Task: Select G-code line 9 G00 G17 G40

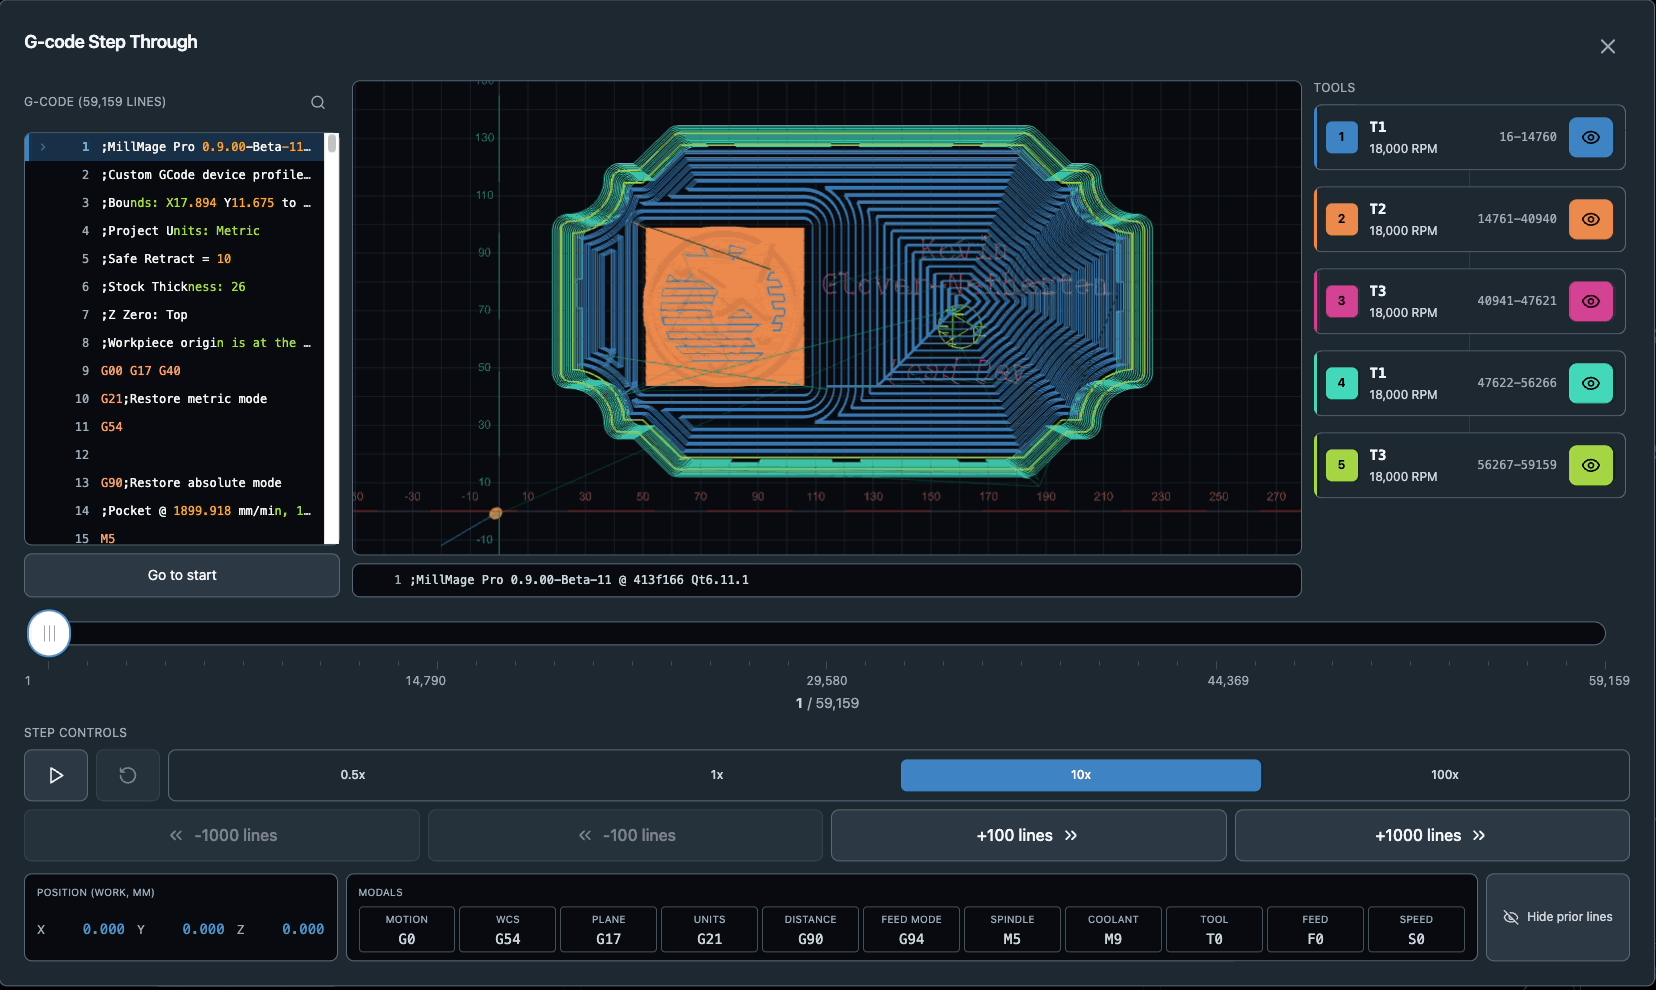Action: (175, 371)
